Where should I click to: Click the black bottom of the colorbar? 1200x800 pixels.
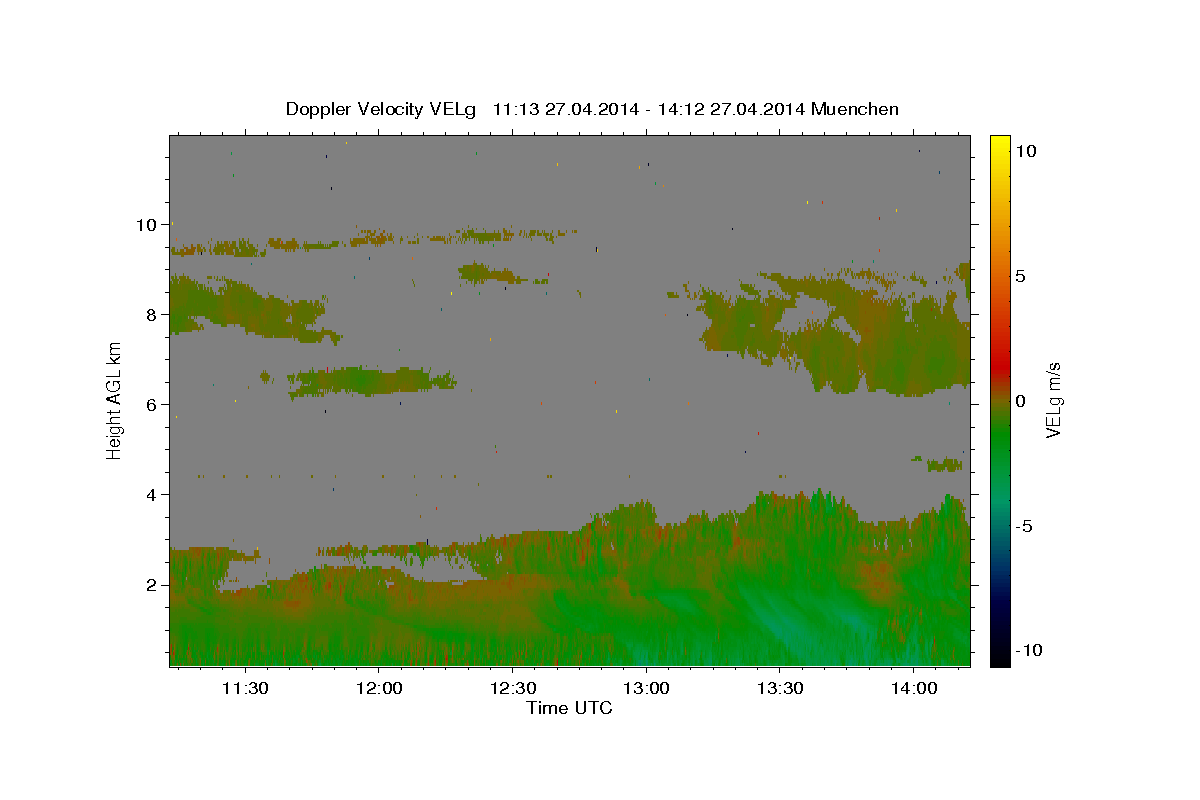pos(1000,655)
